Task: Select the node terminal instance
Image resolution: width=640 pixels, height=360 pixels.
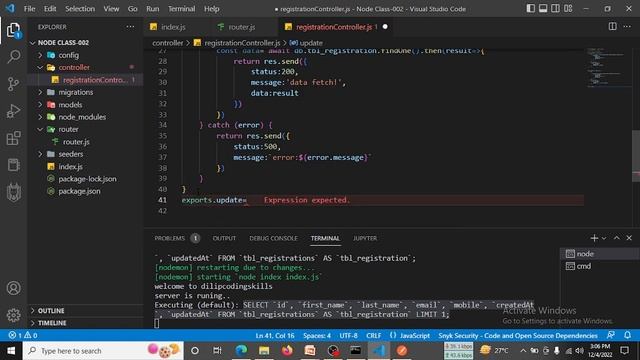Action: click(600, 254)
